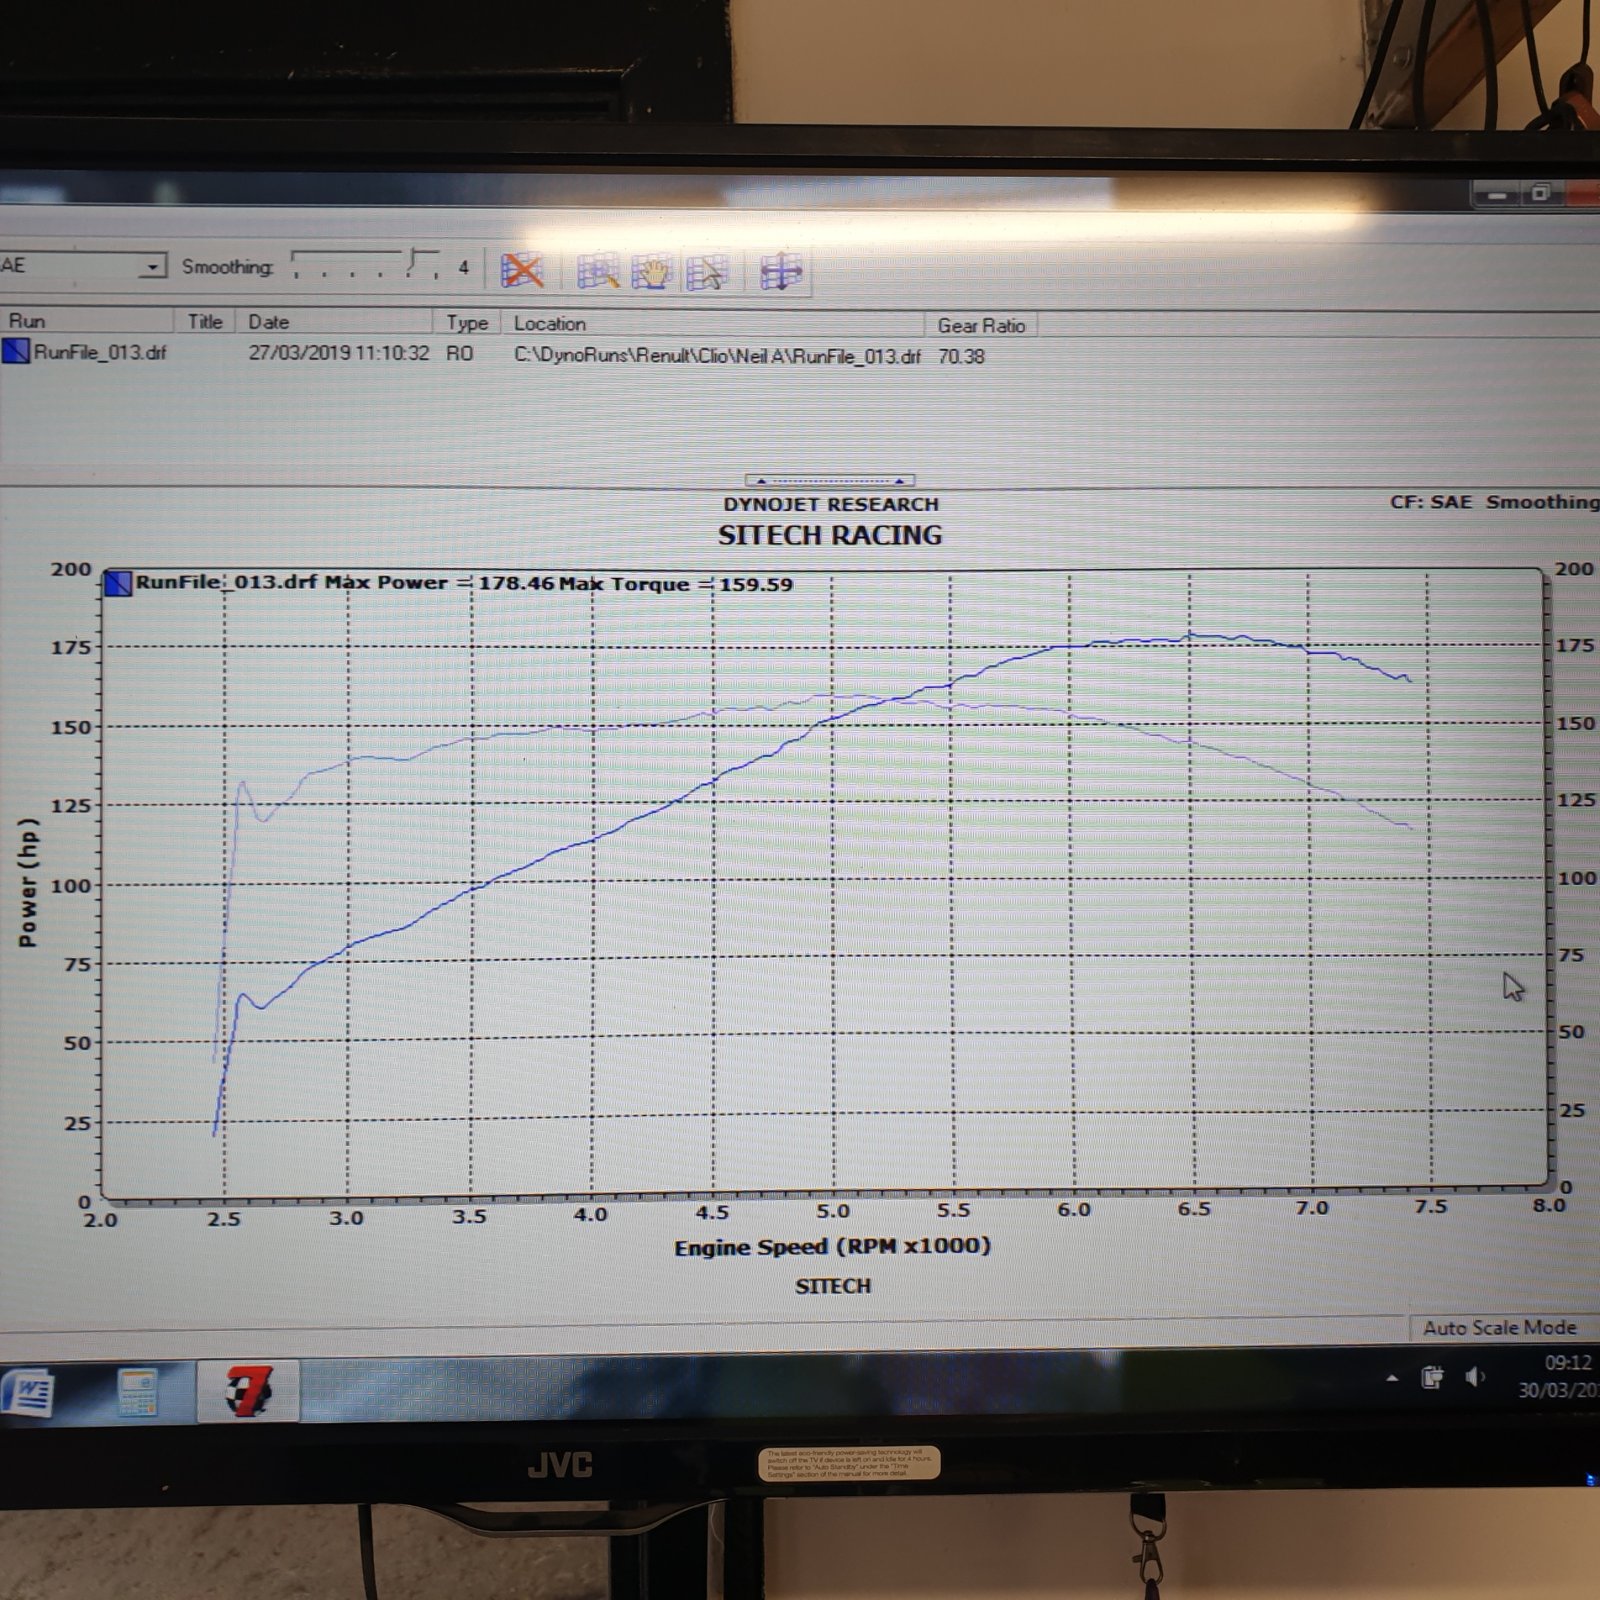The height and width of the screenshot is (1600, 1600).
Task: Show hidden system tray icons arrow
Action: pos(1392,1378)
